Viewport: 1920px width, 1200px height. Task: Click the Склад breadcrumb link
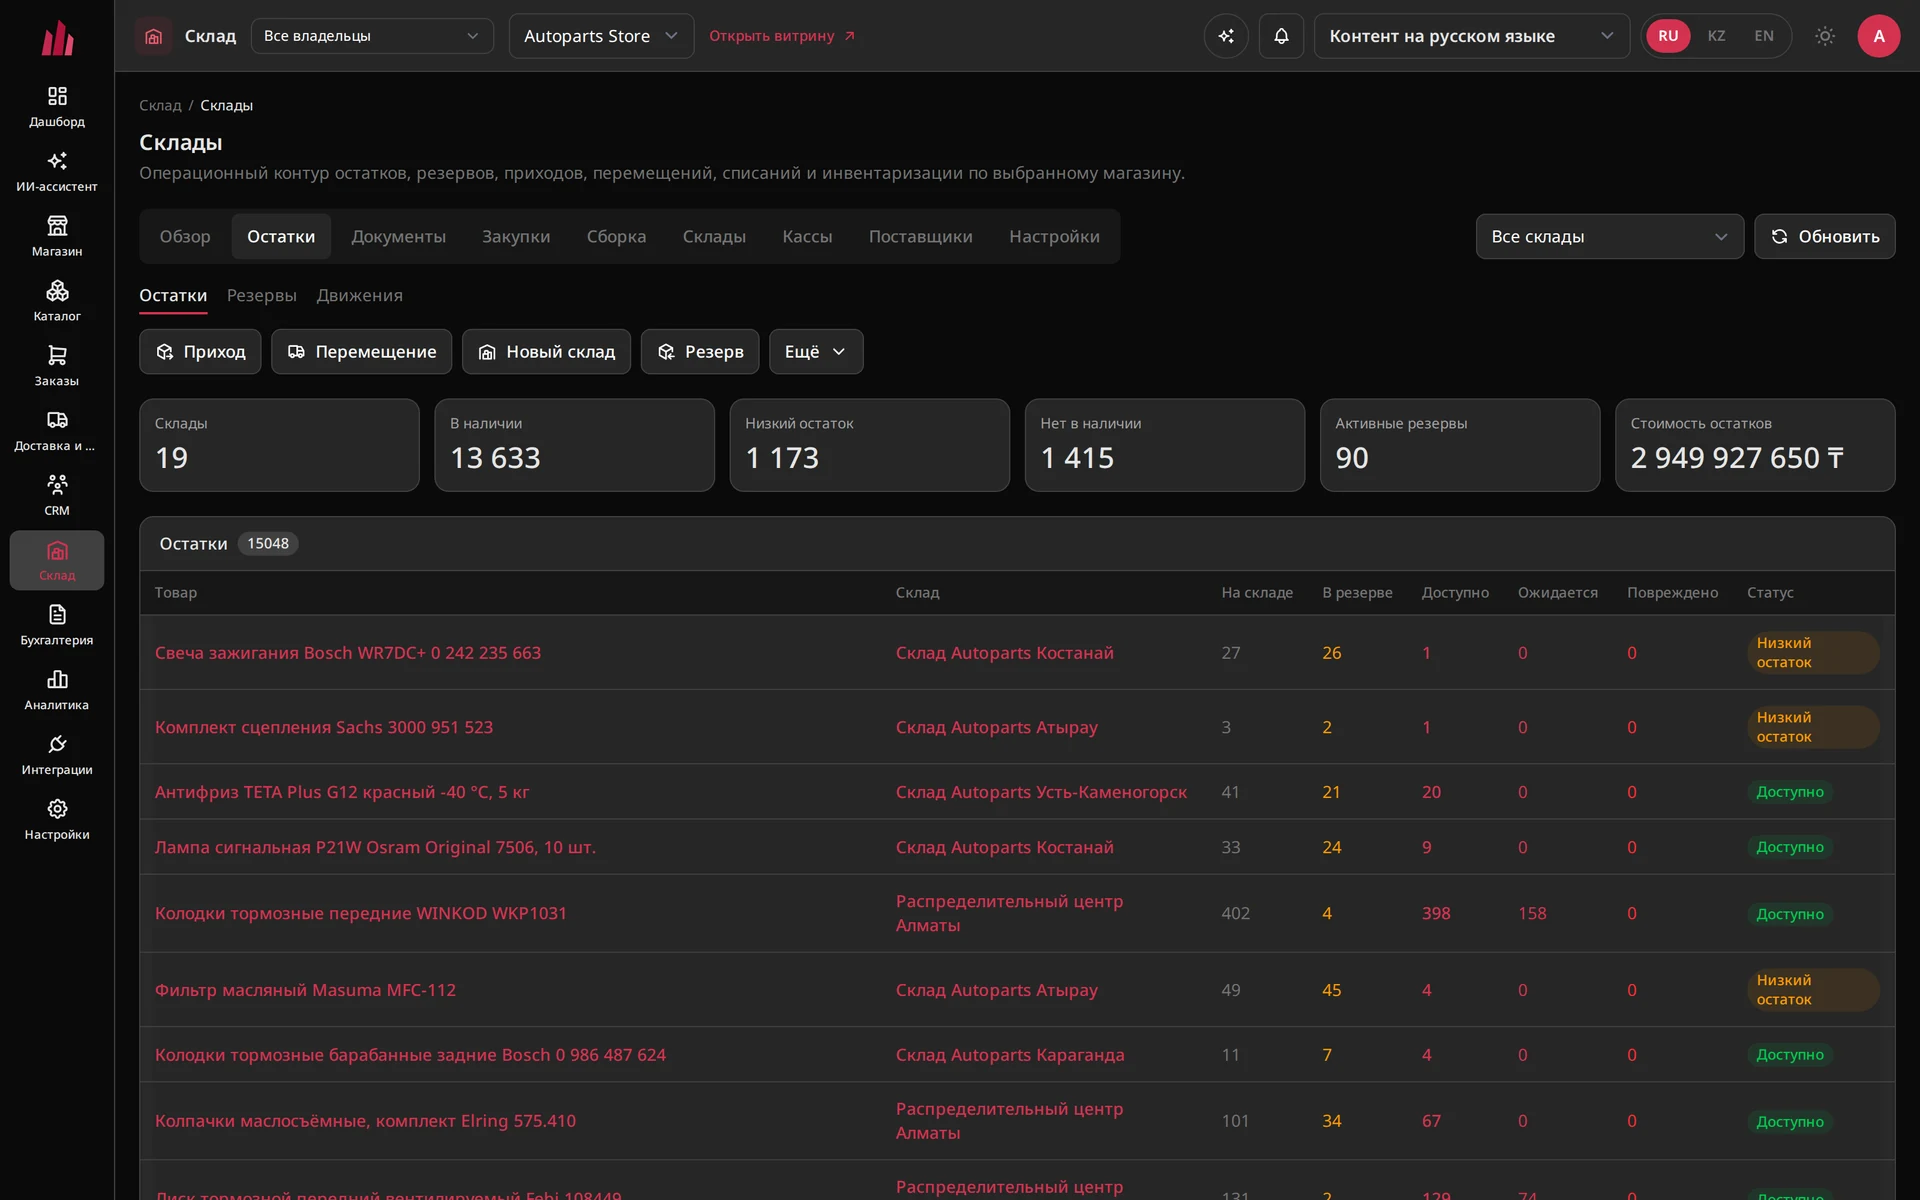click(x=160, y=106)
